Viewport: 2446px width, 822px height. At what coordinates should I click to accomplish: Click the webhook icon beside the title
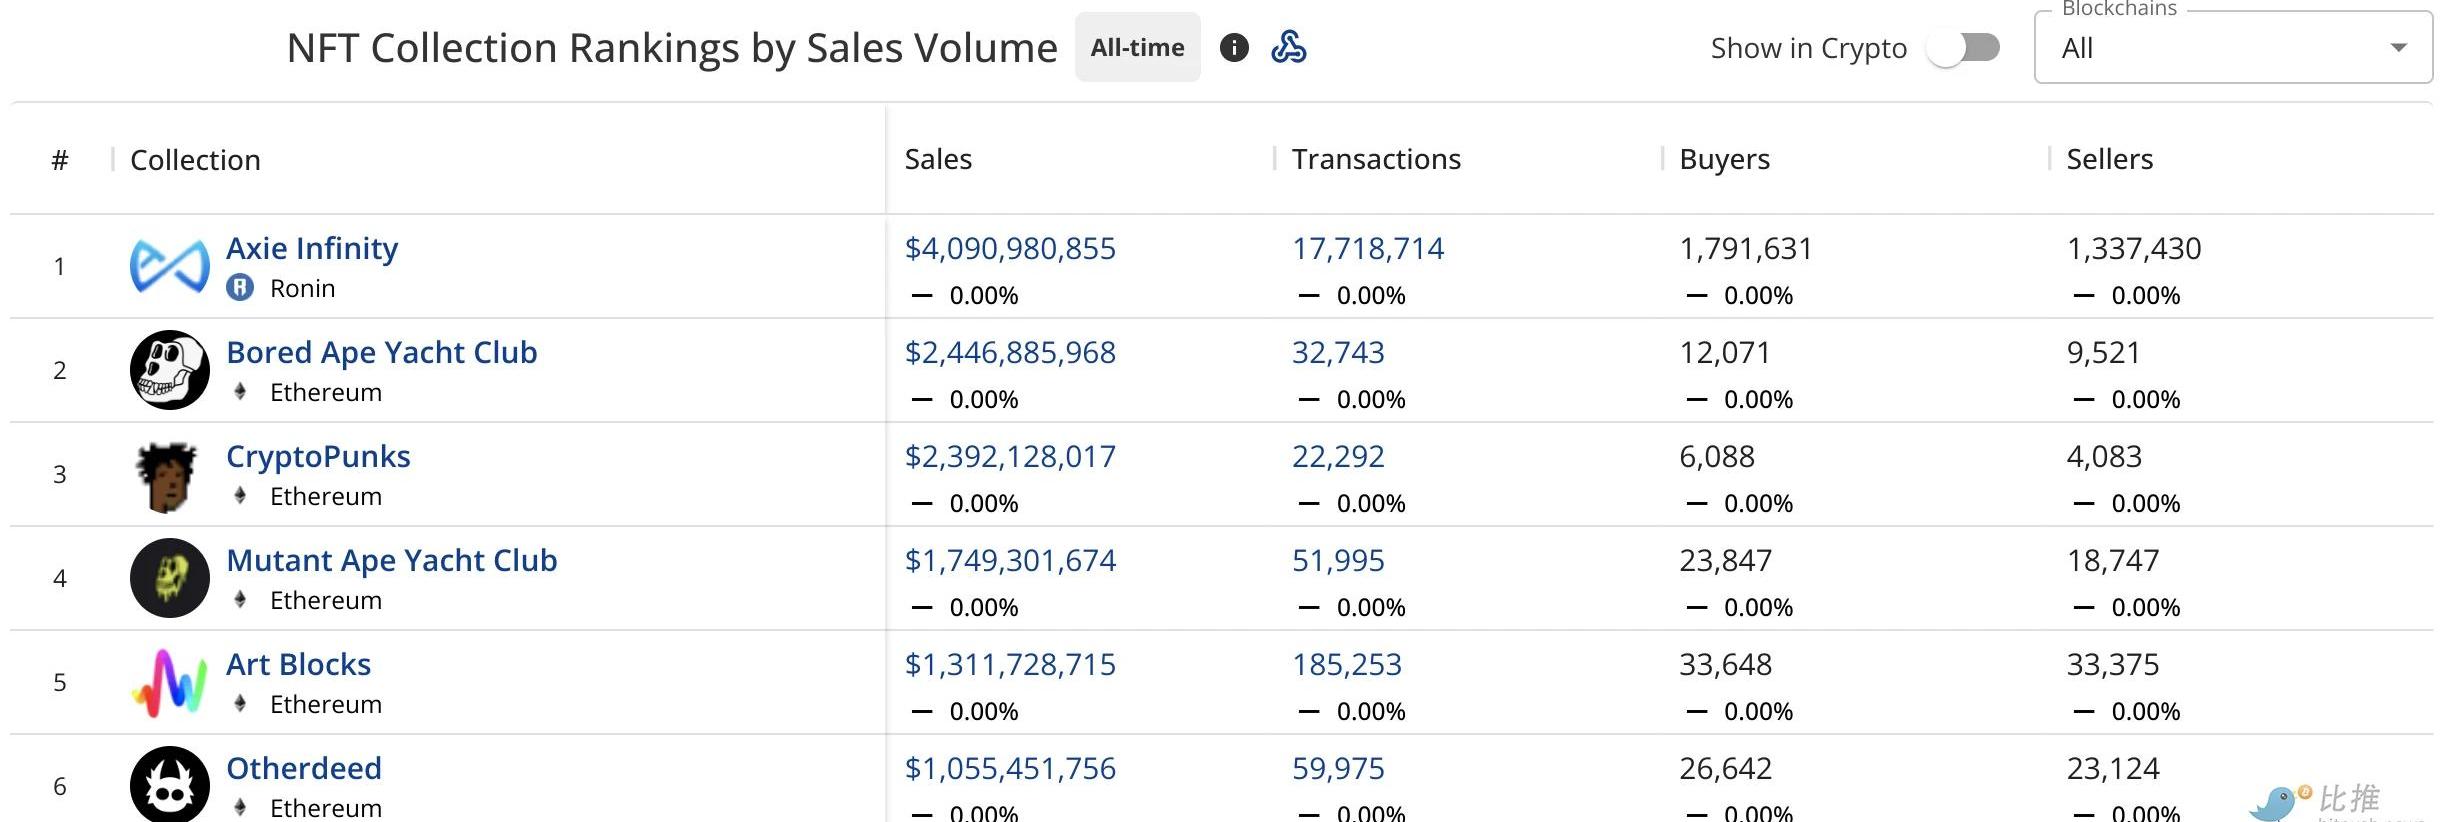point(1288,48)
